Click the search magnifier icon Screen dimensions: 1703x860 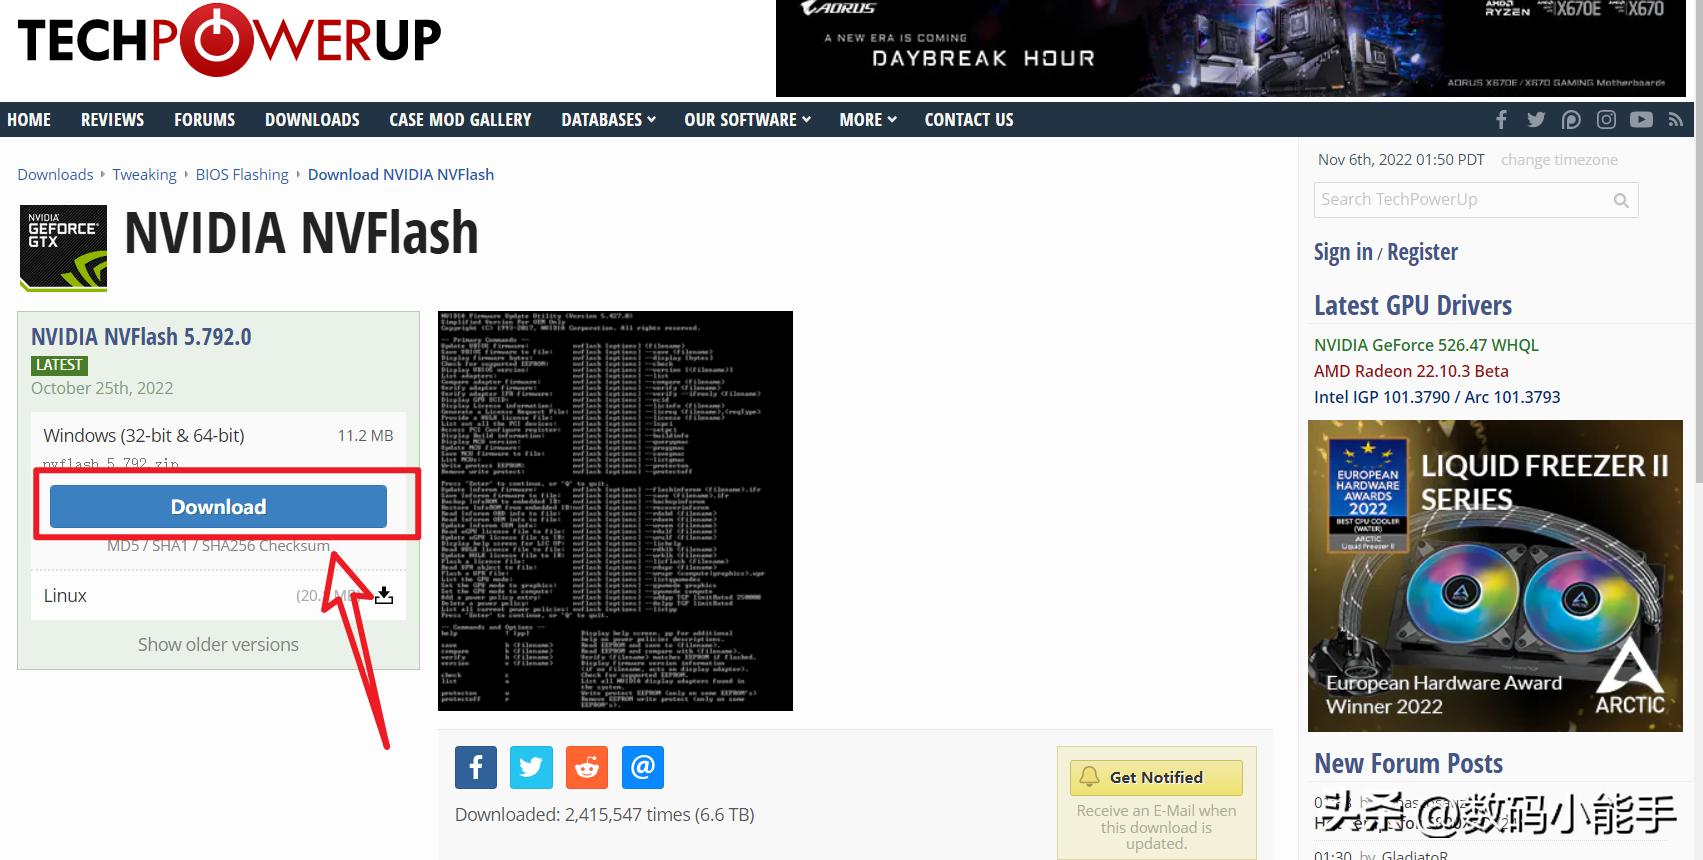(x=1621, y=200)
